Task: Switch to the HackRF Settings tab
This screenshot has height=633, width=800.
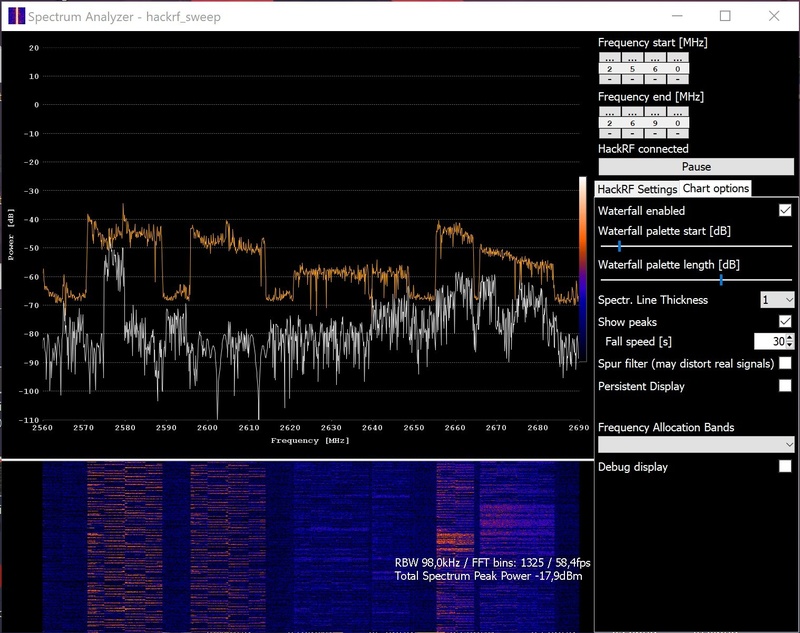Action: coord(637,189)
